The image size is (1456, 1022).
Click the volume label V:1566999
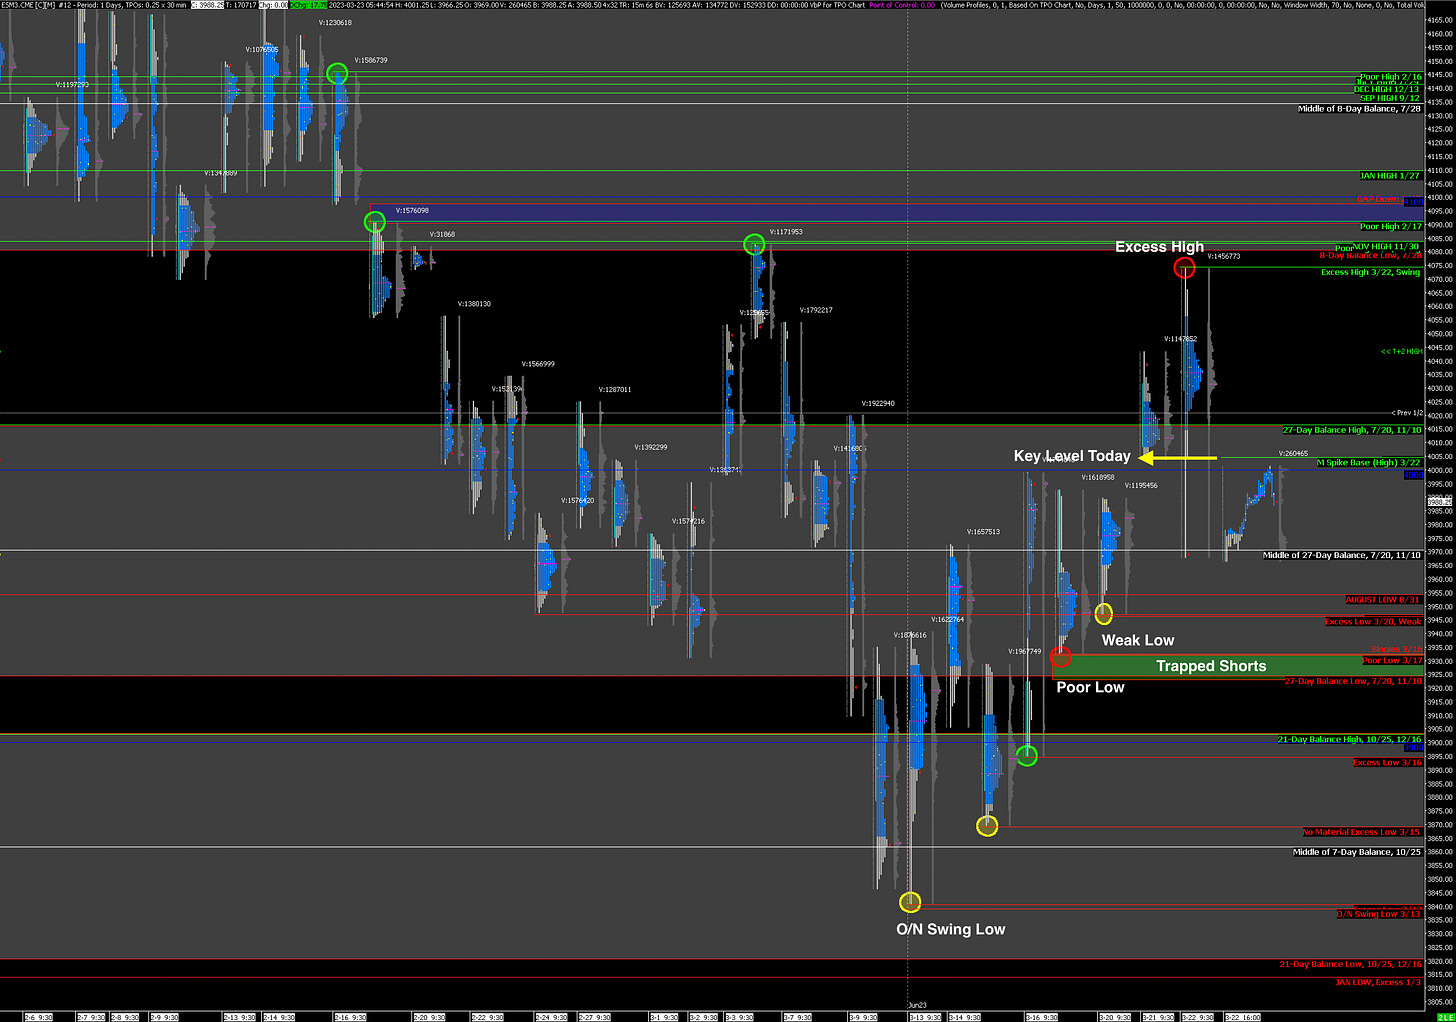[538, 364]
